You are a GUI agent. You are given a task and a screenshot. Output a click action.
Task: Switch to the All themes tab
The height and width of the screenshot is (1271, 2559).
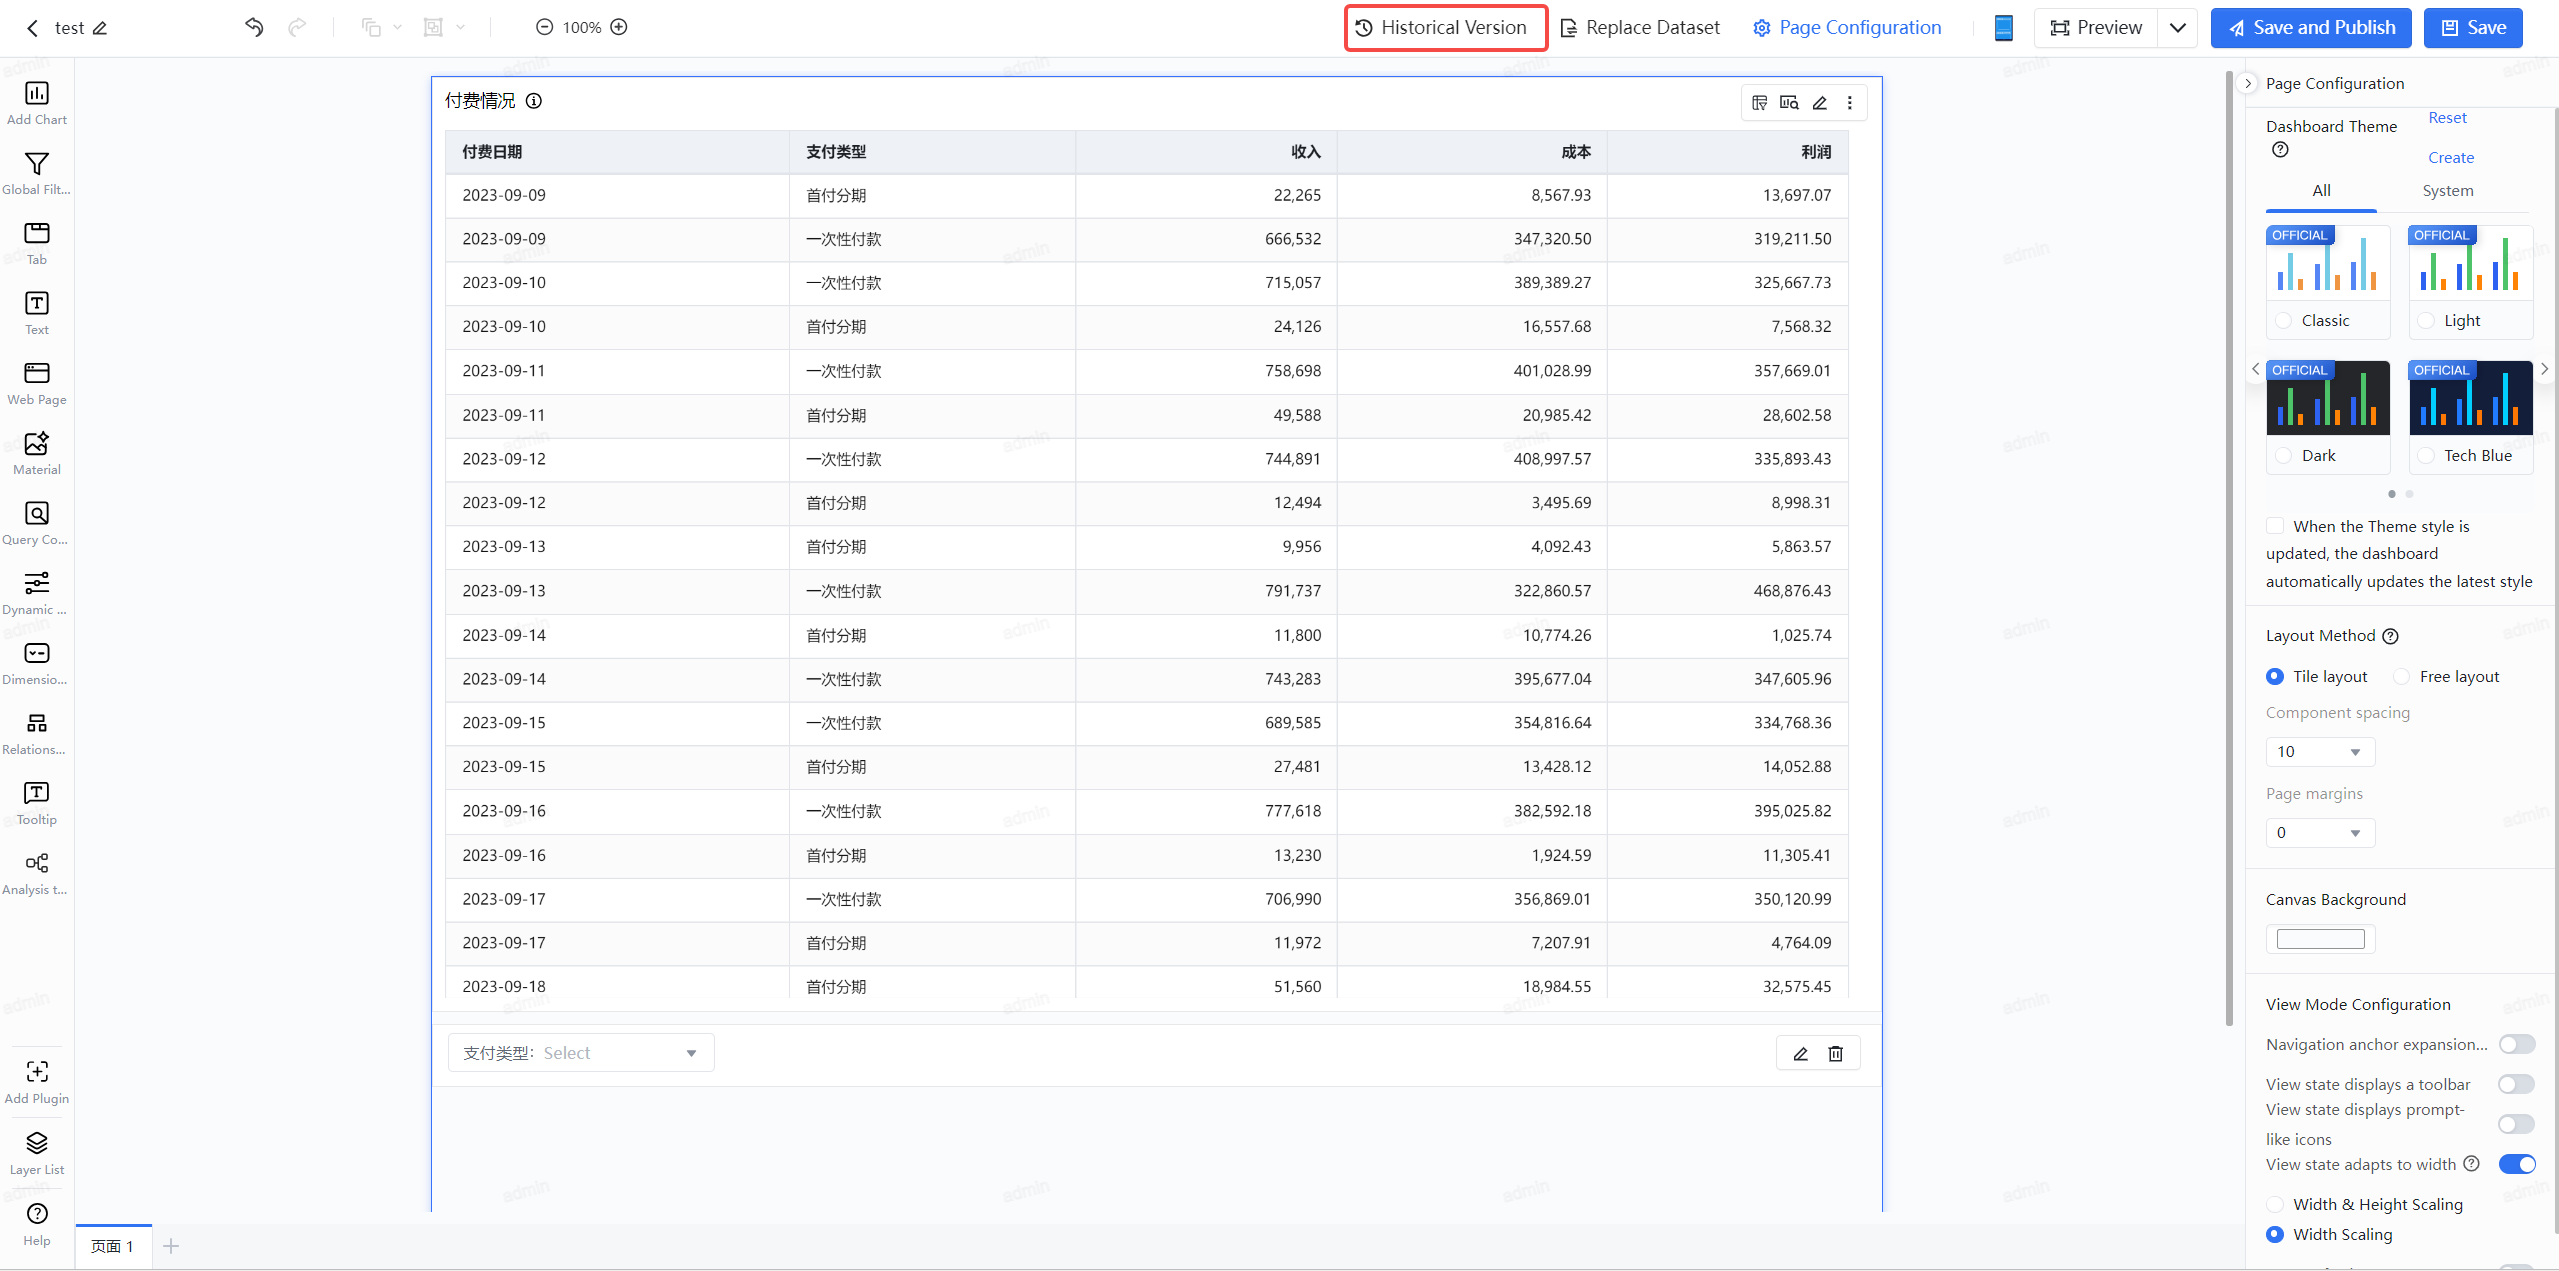pyautogui.click(x=2321, y=191)
